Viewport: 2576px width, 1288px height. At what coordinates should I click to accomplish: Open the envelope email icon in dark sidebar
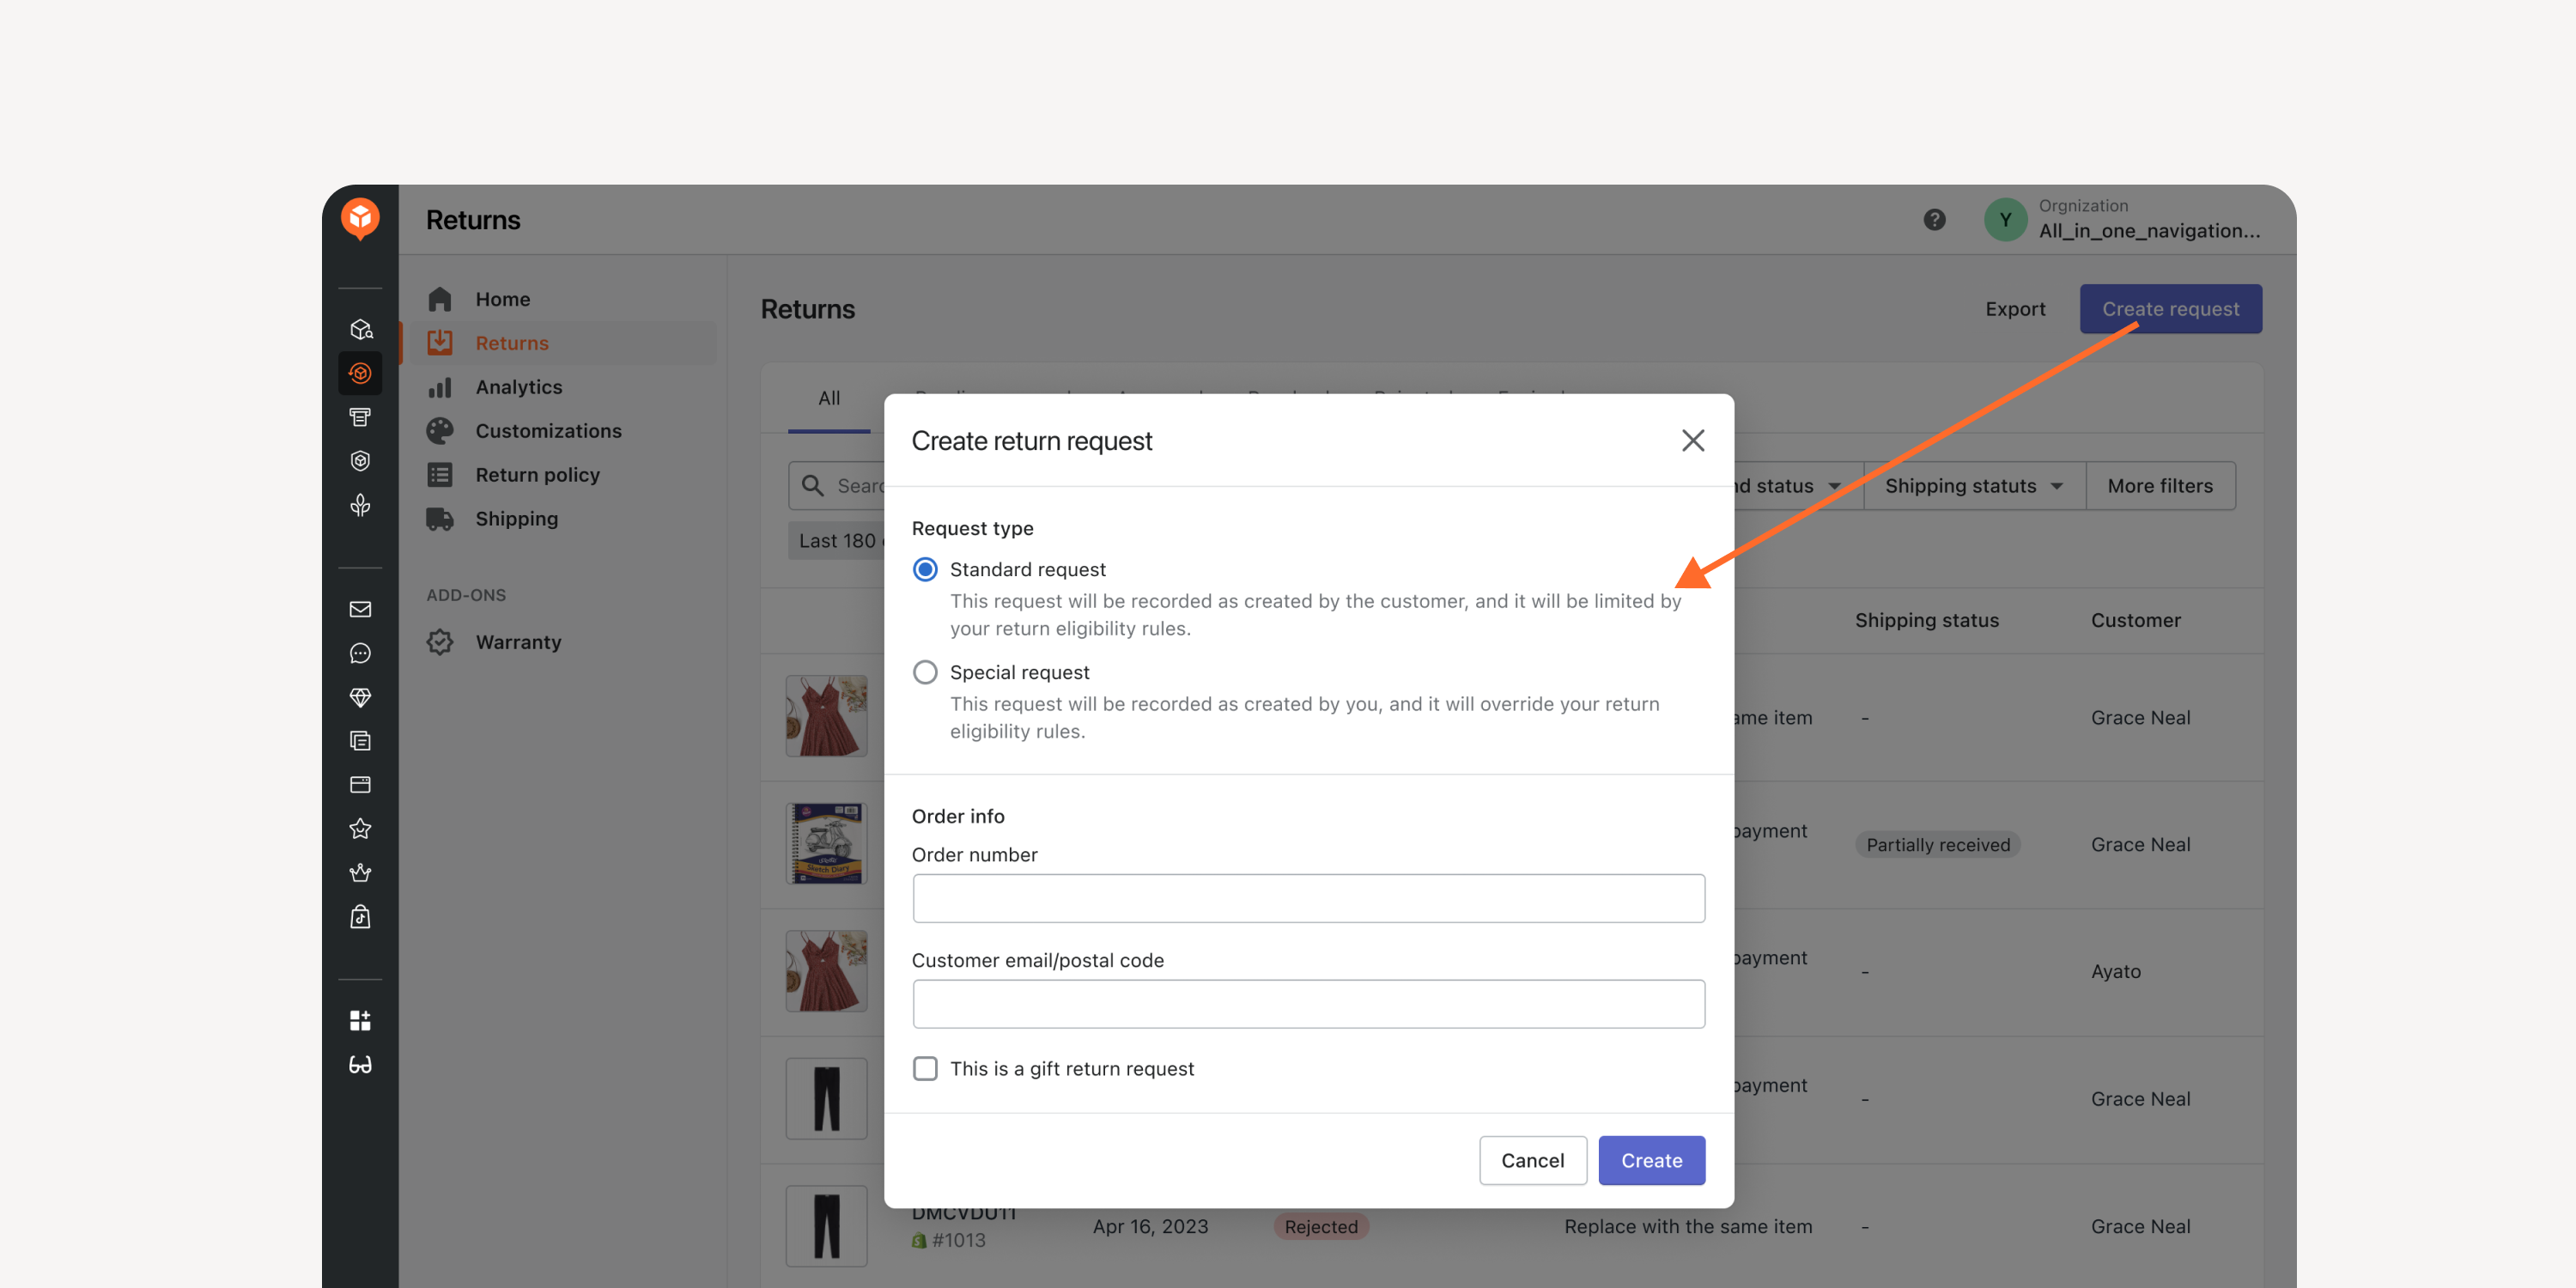pos(360,609)
